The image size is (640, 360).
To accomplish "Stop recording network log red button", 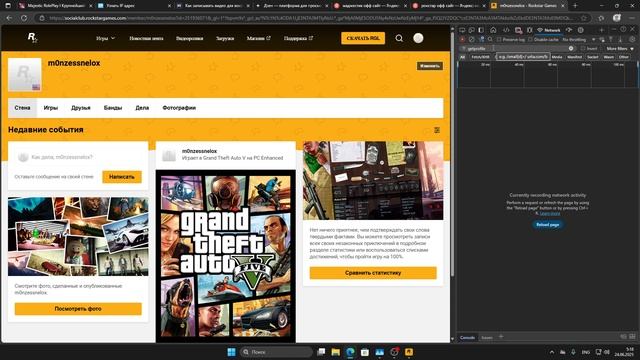I will (462, 40).
